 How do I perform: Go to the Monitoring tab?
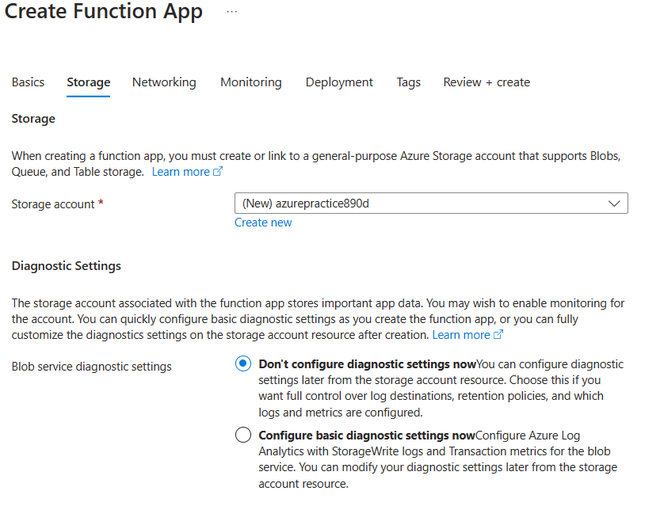pos(251,82)
